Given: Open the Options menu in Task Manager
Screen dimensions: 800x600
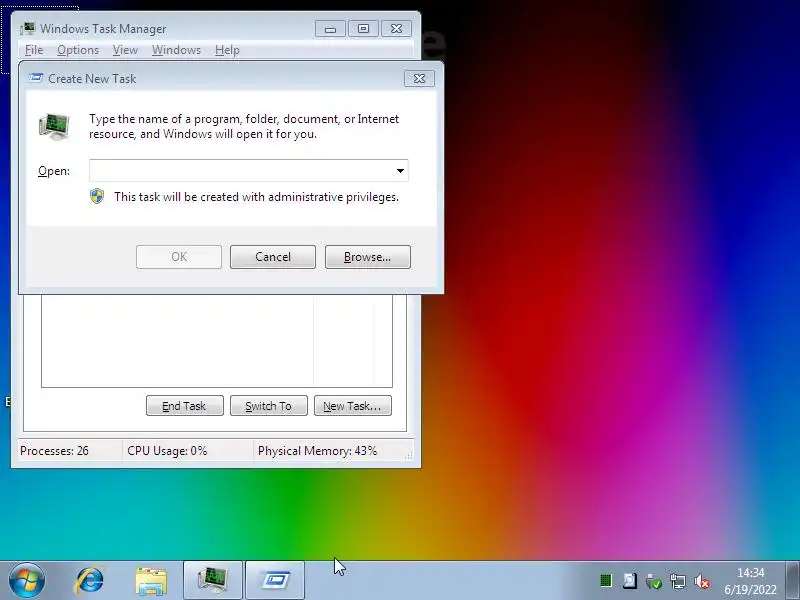Looking at the screenshot, I should pos(78,50).
